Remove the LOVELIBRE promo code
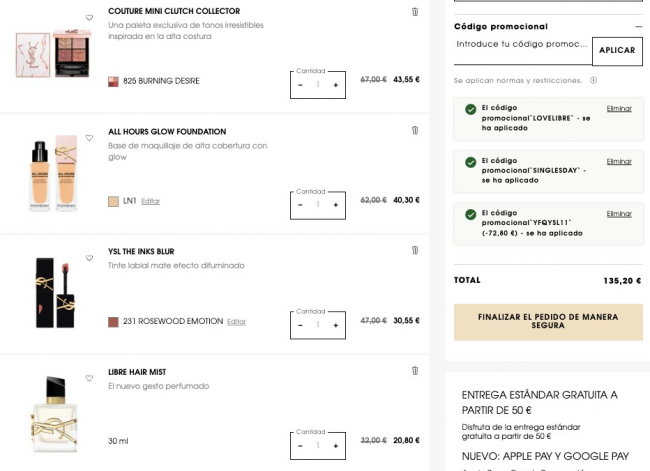This screenshot has width=650, height=471. pos(619,108)
